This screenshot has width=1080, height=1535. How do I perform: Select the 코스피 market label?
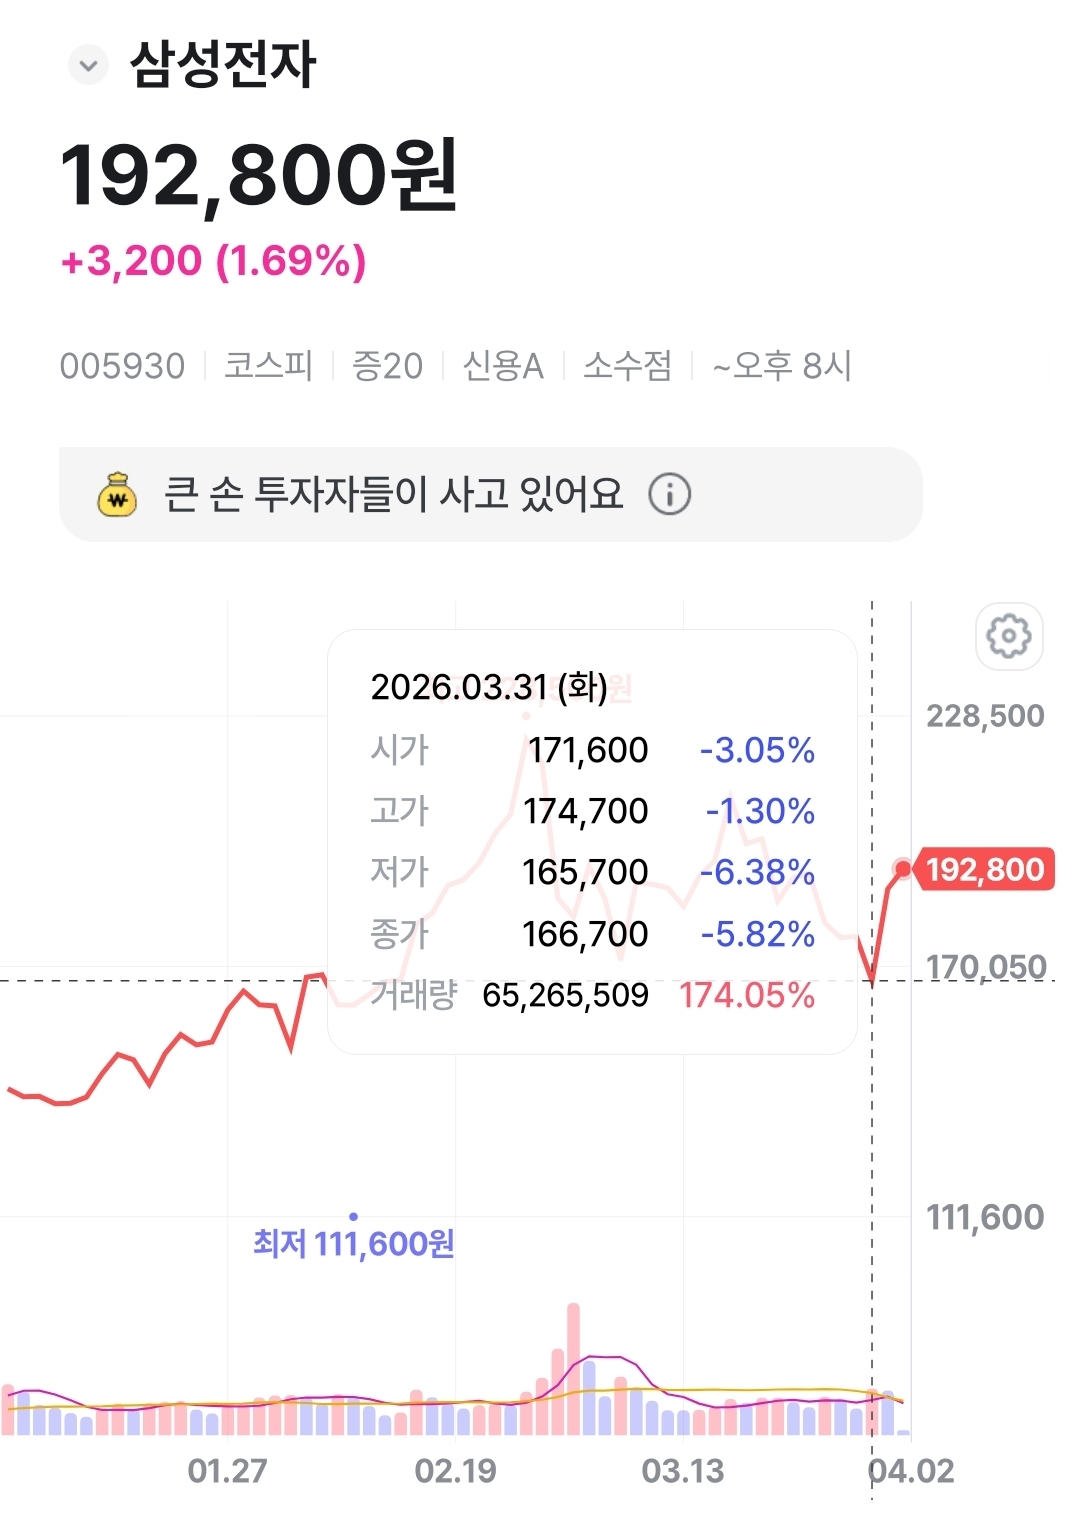[x=268, y=366]
